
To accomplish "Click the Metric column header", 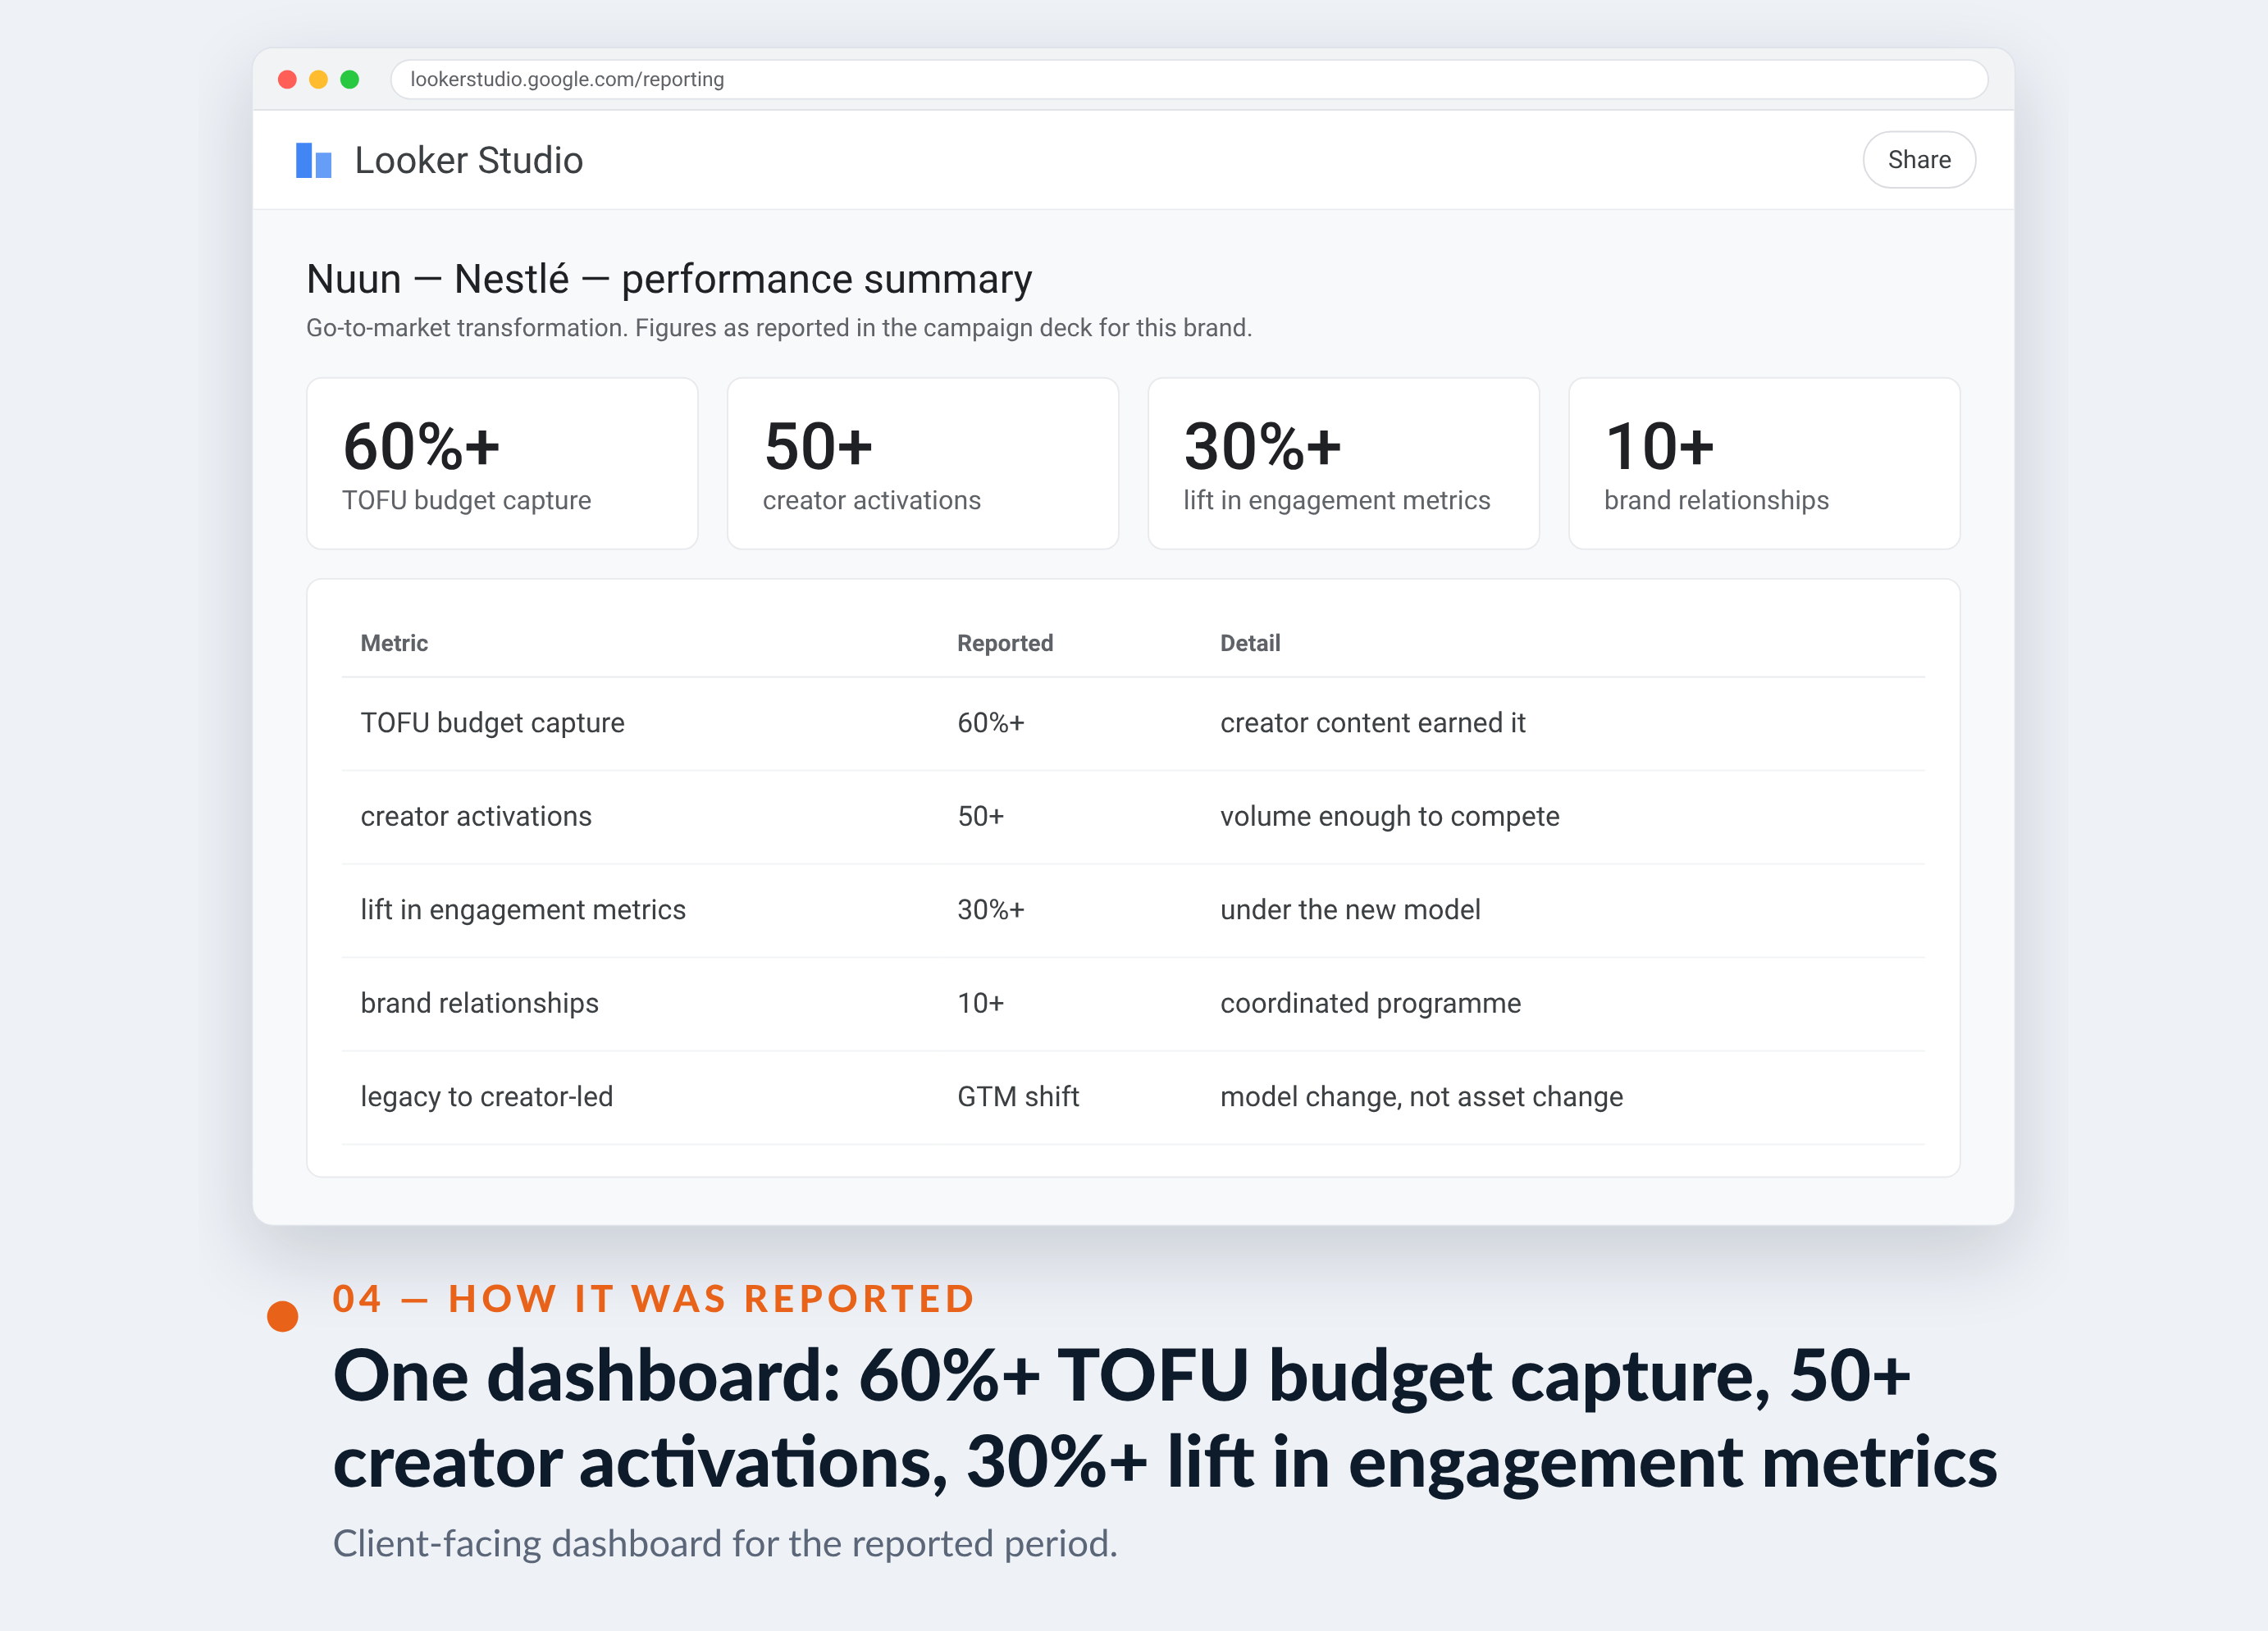I will (394, 643).
